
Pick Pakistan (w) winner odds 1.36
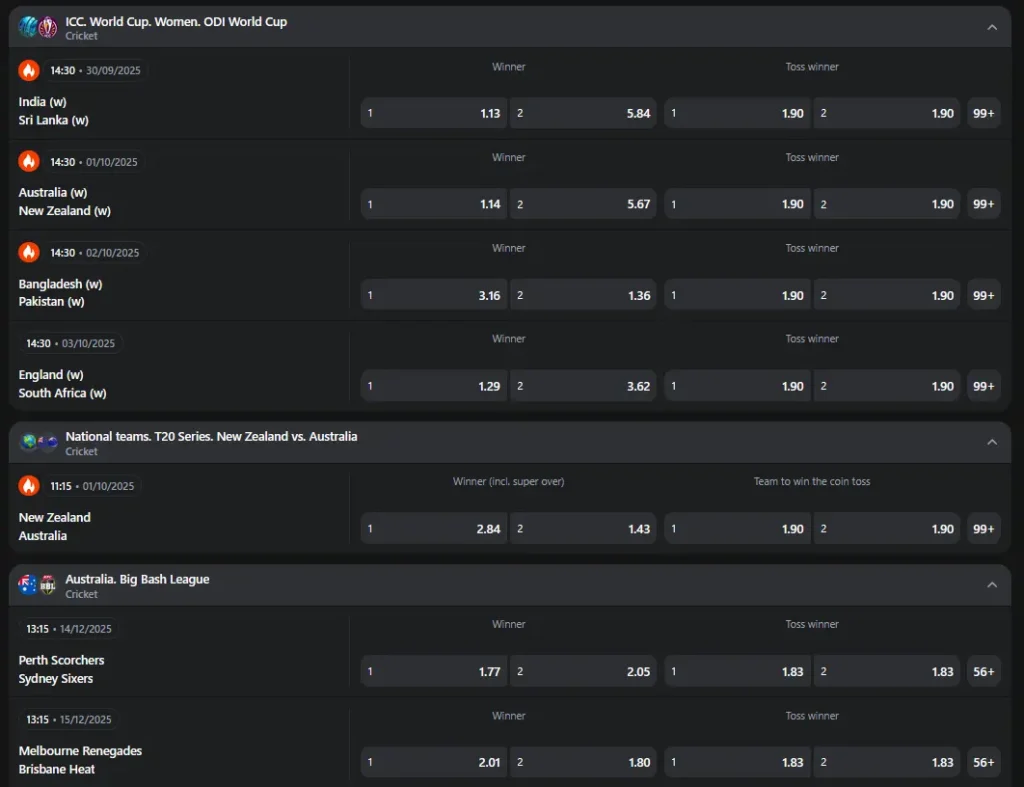[x=583, y=295]
